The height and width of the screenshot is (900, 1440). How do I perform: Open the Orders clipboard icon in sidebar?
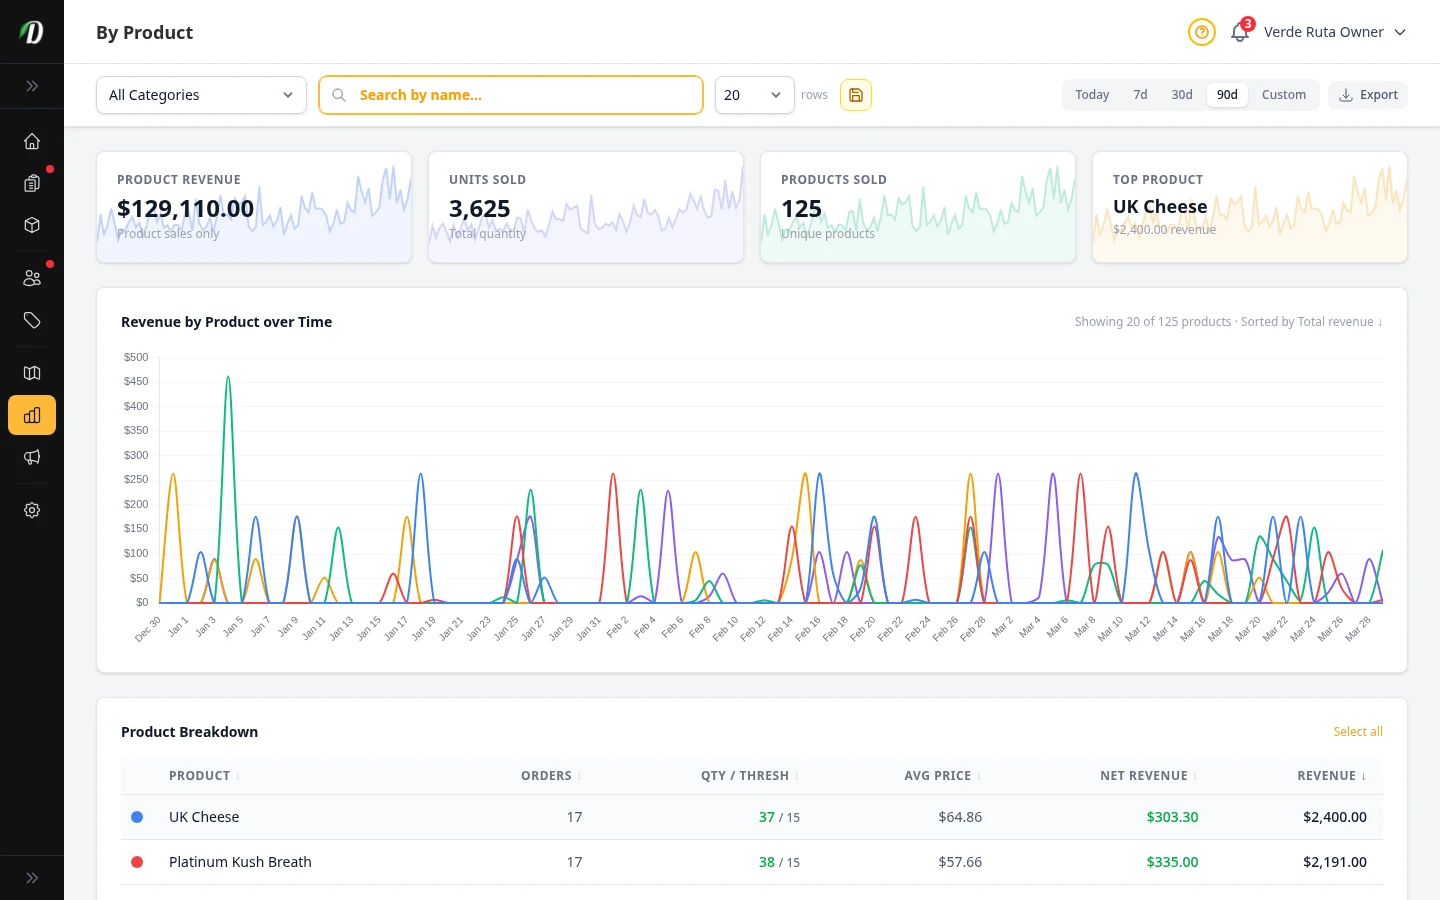click(x=32, y=183)
